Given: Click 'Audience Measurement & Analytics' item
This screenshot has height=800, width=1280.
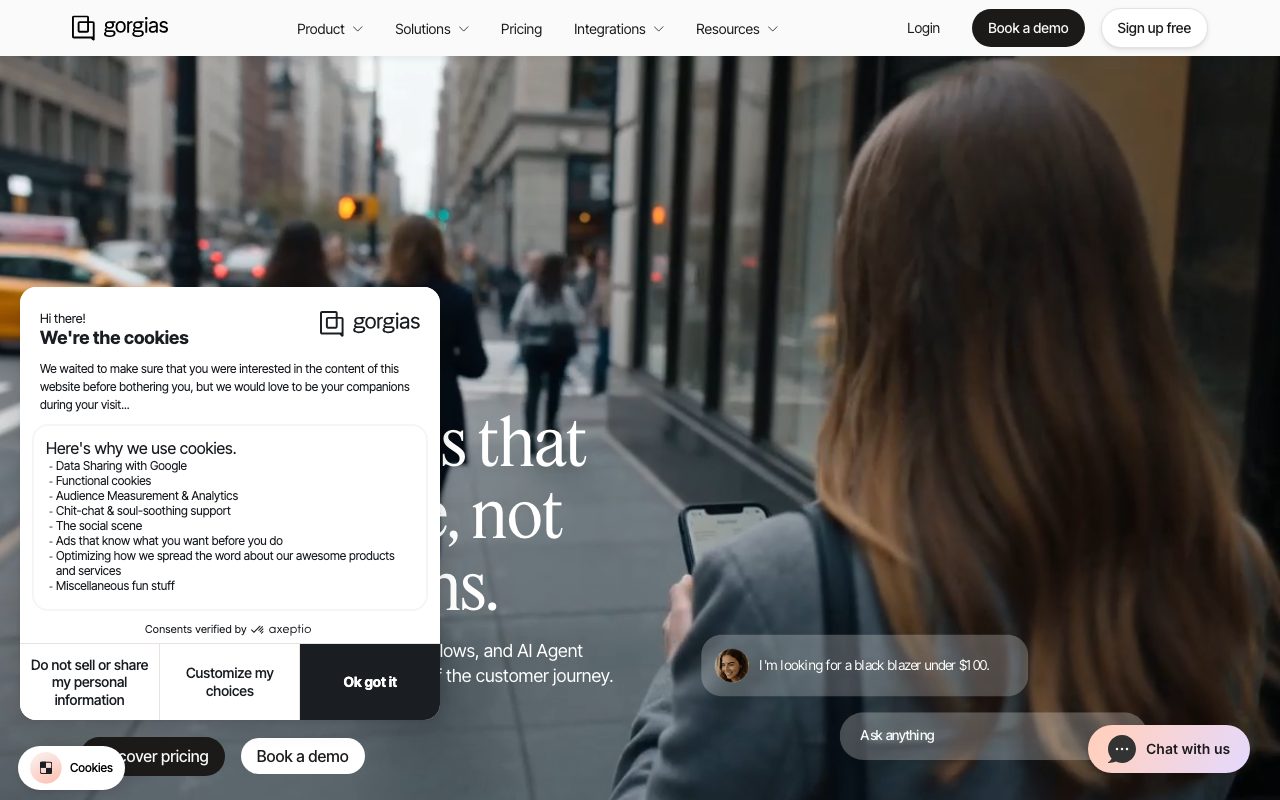Looking at the screenshot, I should pos(147,496).
